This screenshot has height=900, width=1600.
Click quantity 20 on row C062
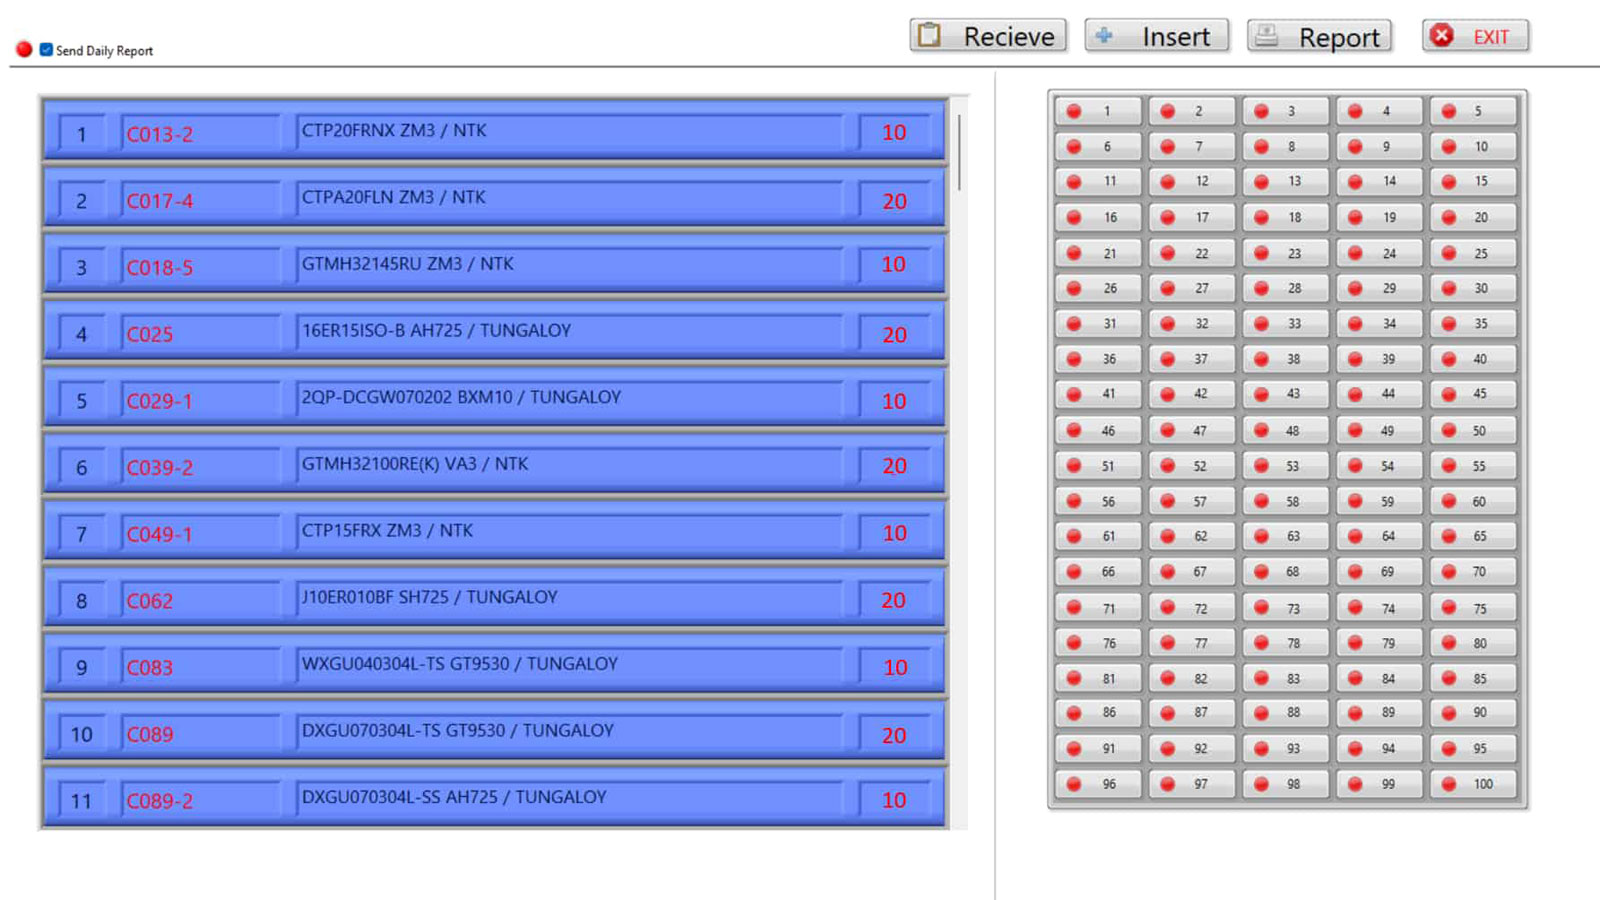click(x=893, y=600)
